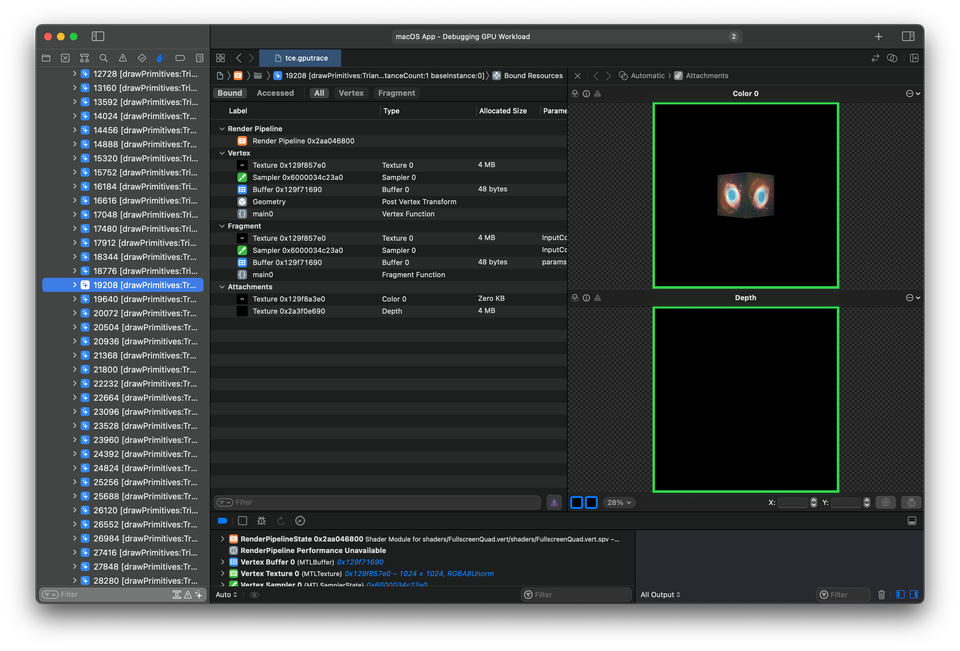Open the Debug navigator icon
Image resolution: width=960 pixels, height=651 pixels.
click(160, 58)
